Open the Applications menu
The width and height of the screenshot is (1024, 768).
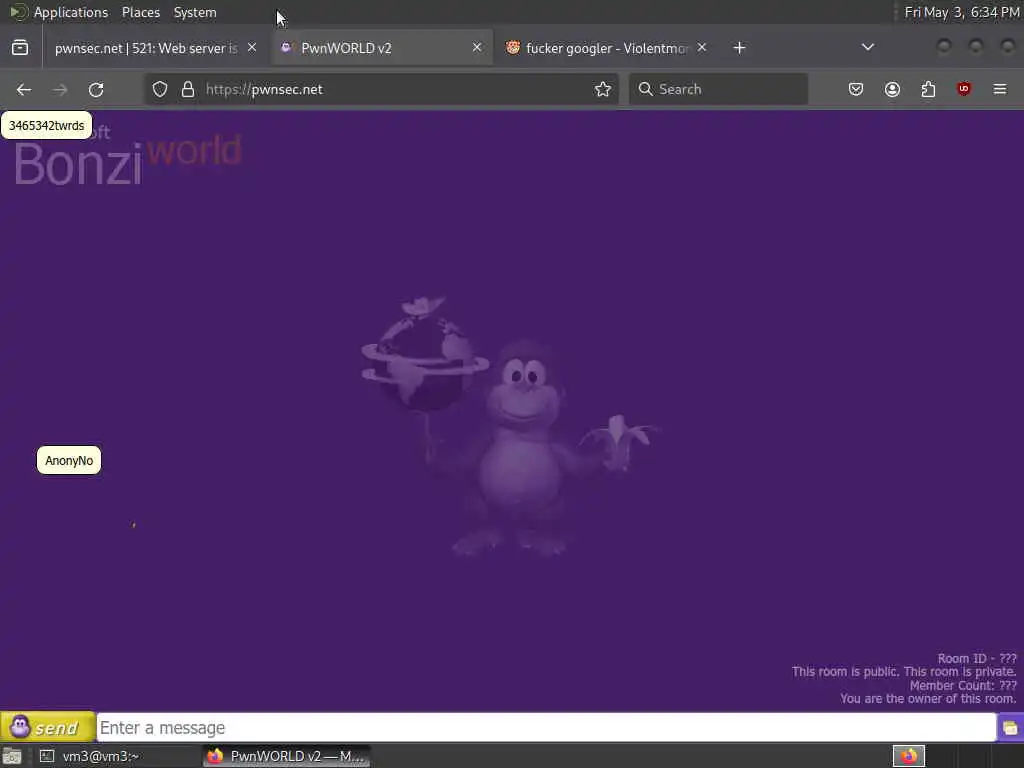click(71, 12)
